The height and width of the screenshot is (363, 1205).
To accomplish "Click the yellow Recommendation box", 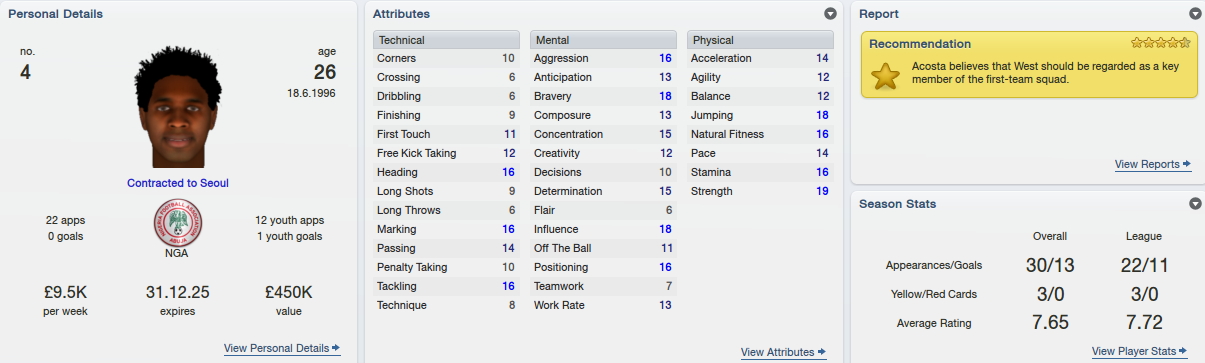I will pos(1030,65).
